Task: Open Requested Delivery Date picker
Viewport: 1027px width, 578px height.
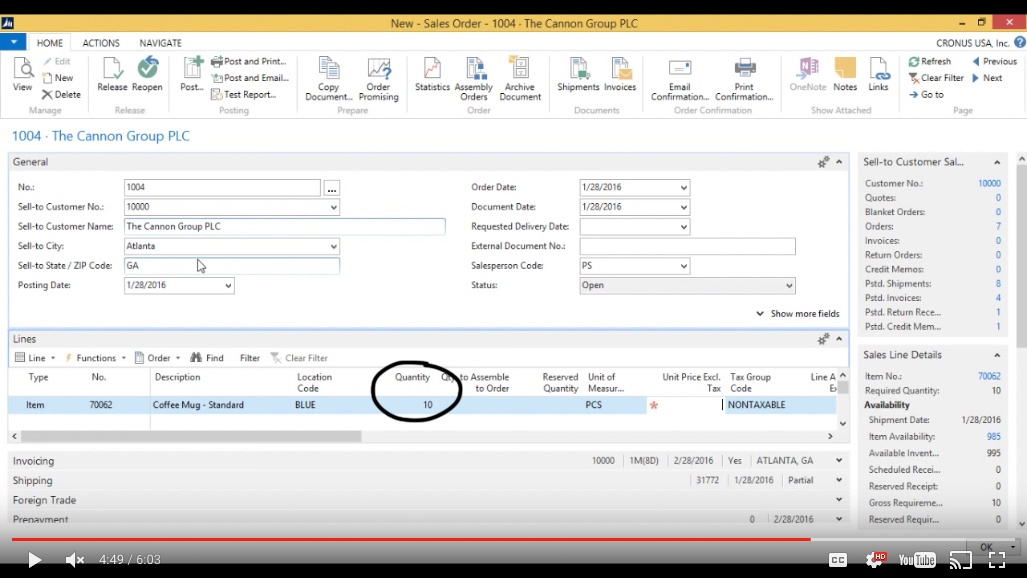Action: tap(684, 227)
